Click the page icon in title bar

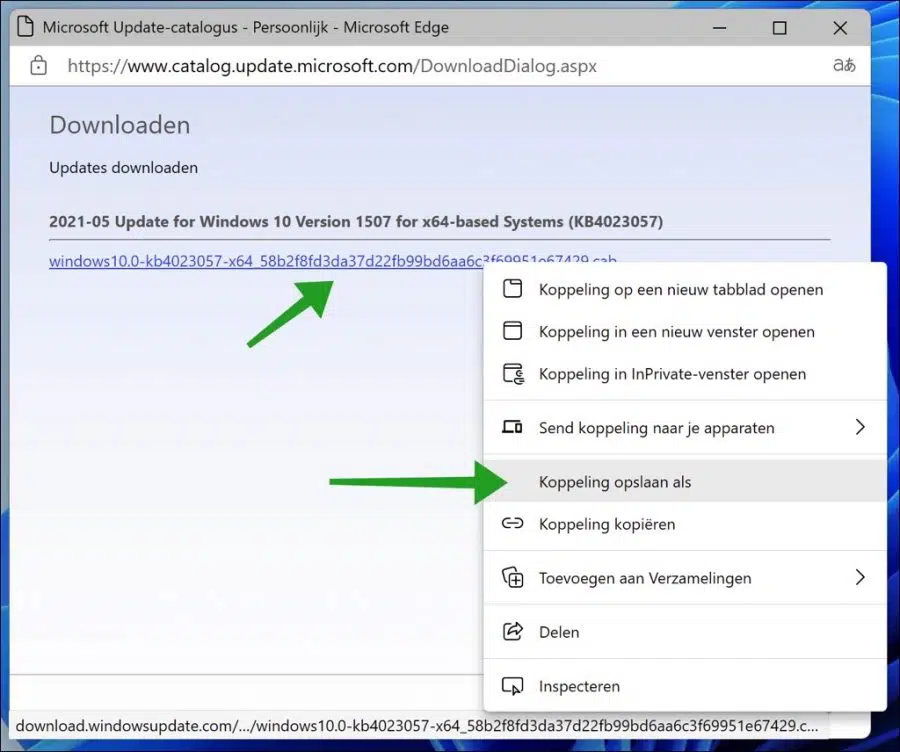(25, 27)
